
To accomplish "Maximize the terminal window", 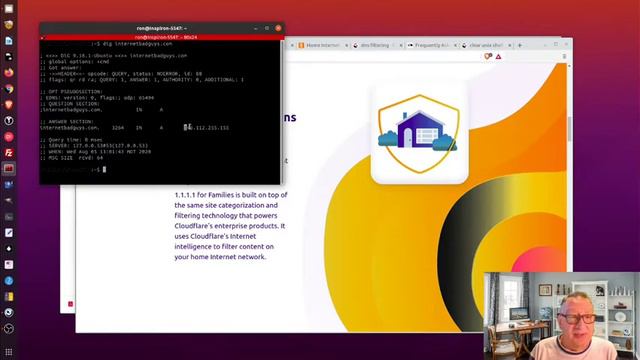I will tap(267, 28).
